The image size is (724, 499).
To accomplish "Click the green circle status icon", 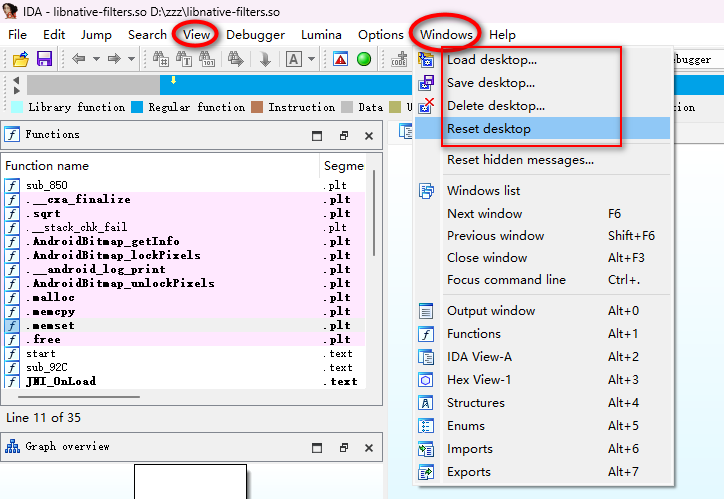I will pos(364,59).
